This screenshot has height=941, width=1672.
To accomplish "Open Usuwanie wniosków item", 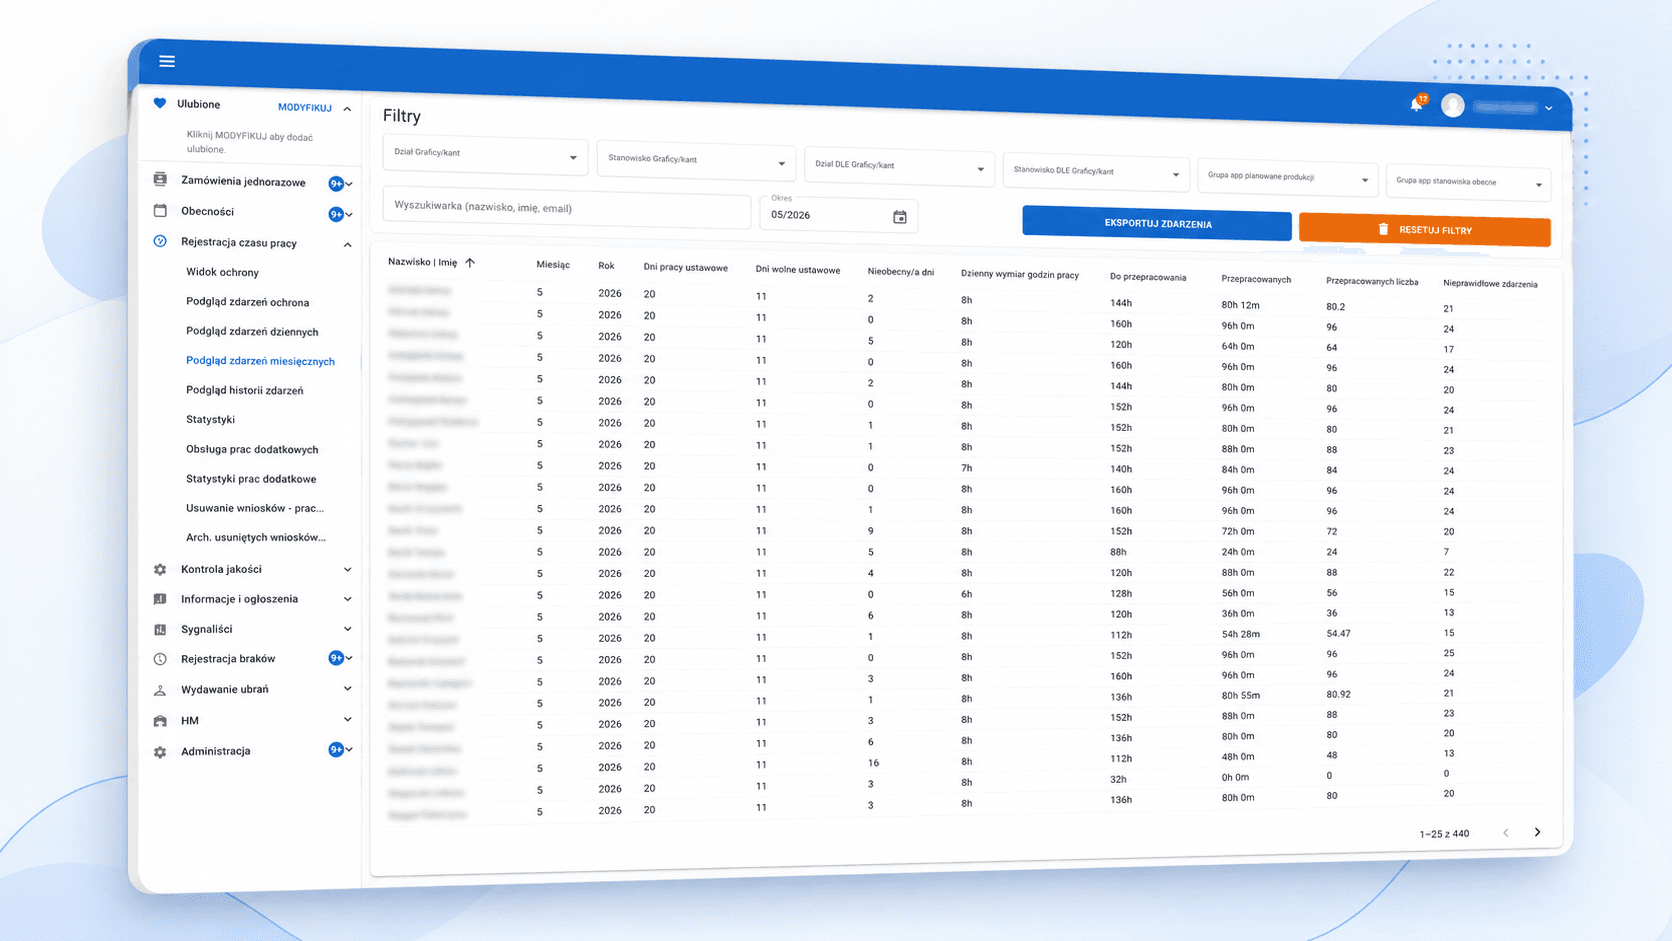I will [x=255, y=508].
